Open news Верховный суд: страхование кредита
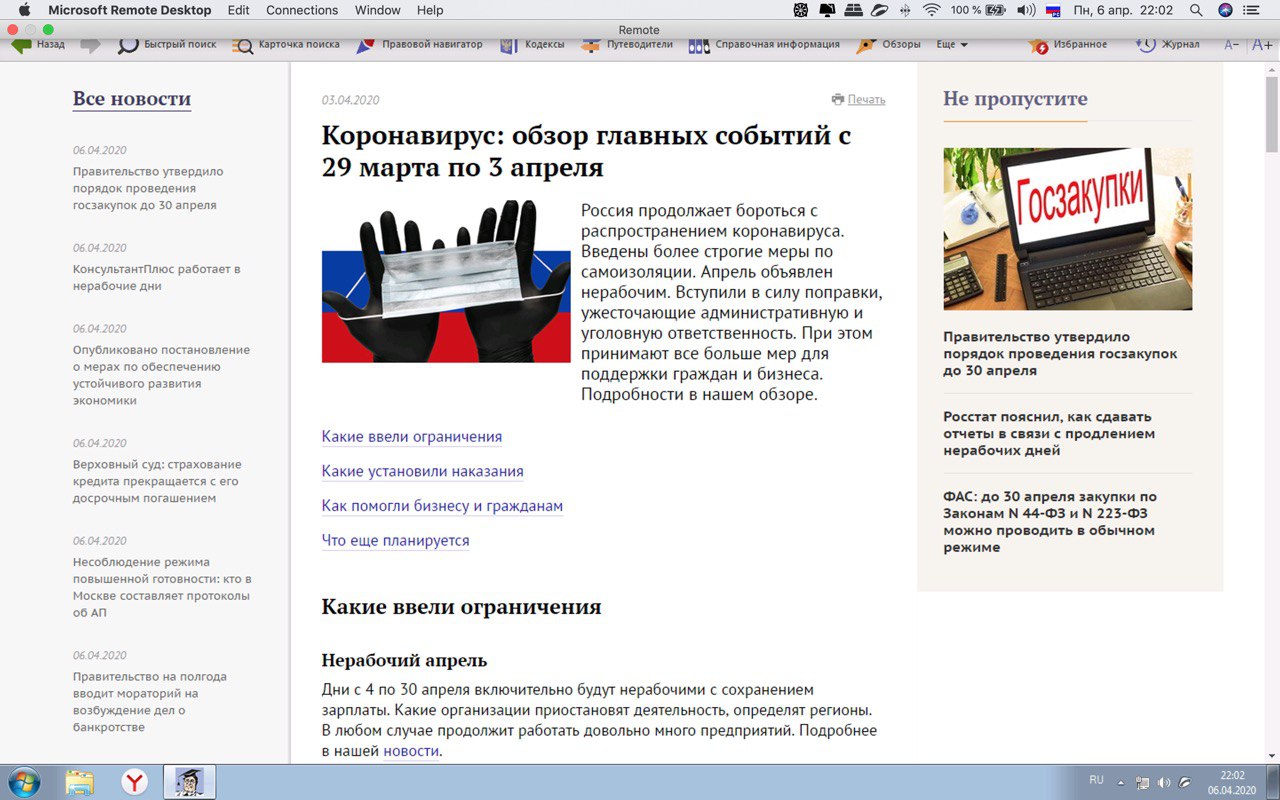This screenshot has height=800, width=1280. click(157, 481)
